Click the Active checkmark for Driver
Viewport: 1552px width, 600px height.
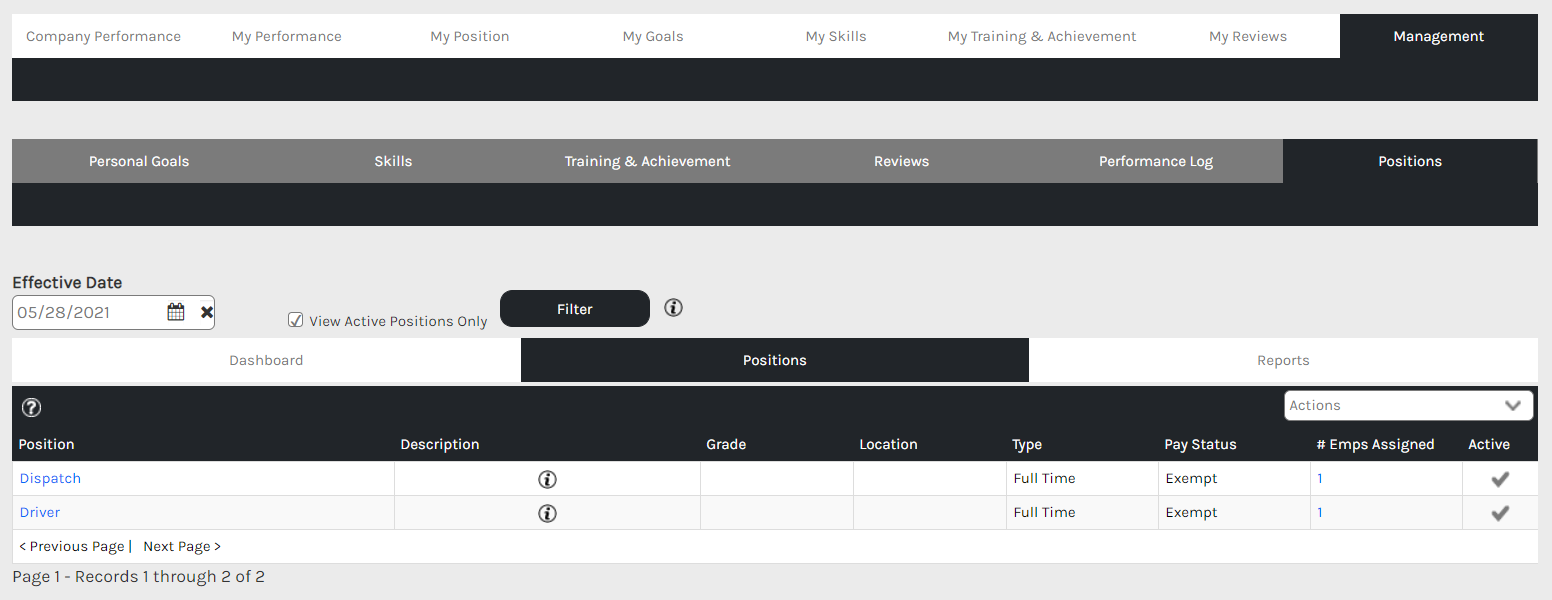point(1499,513)
